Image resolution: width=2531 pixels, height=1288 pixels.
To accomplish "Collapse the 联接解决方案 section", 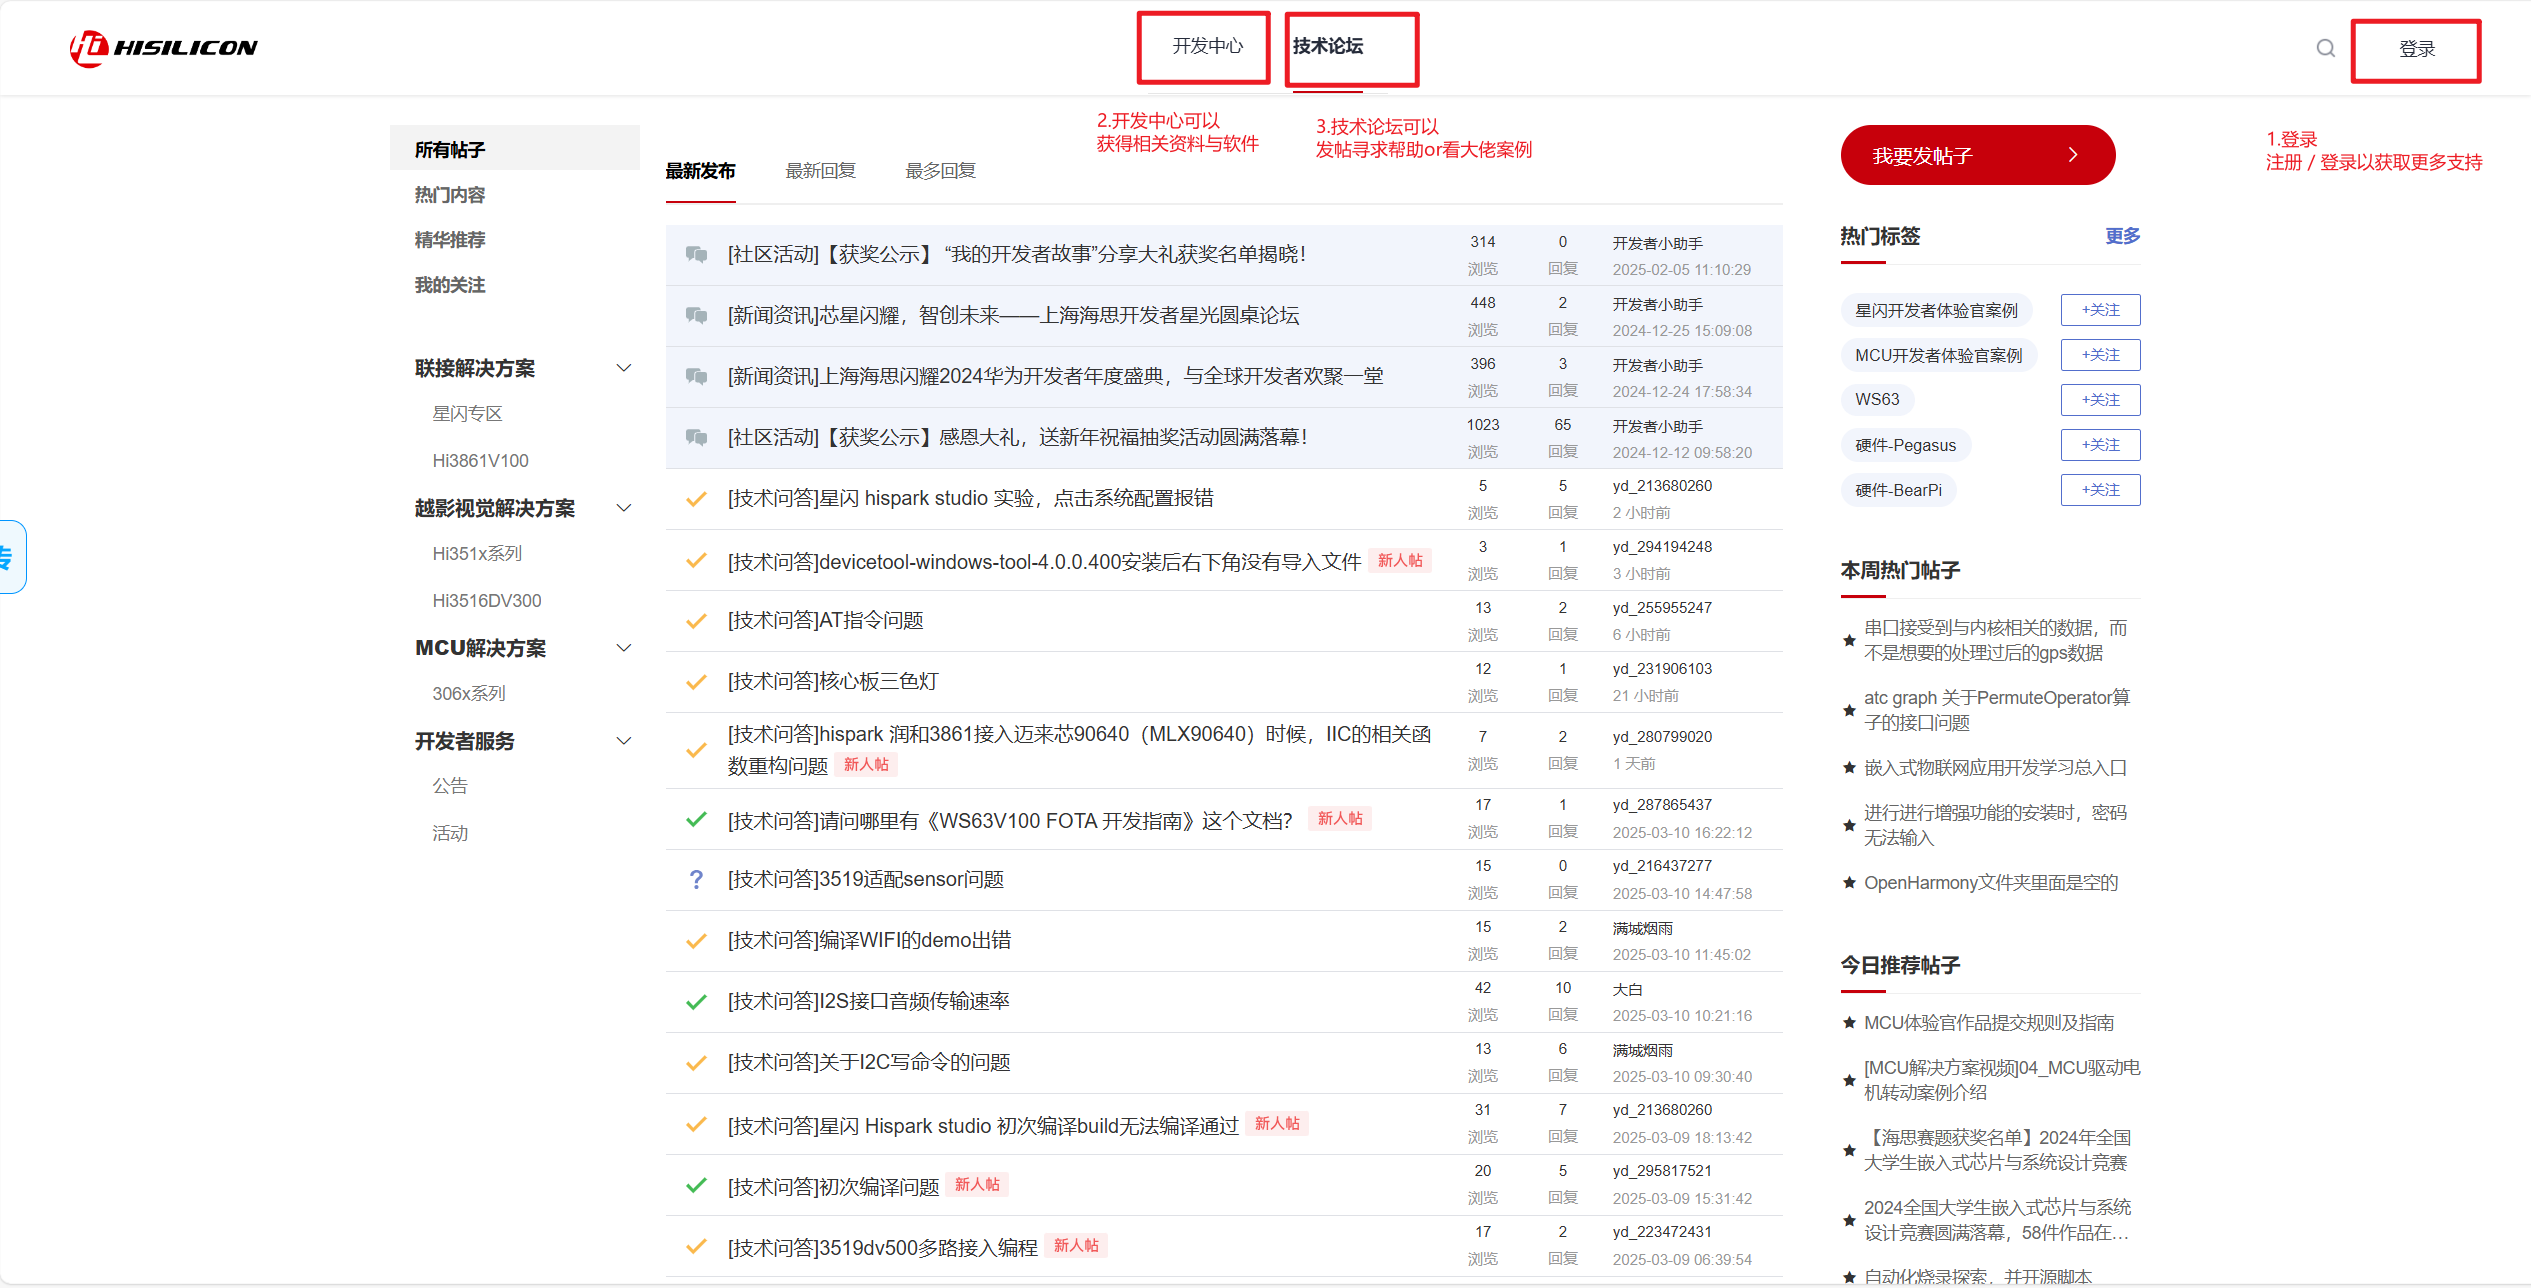I will pos(624,368).
